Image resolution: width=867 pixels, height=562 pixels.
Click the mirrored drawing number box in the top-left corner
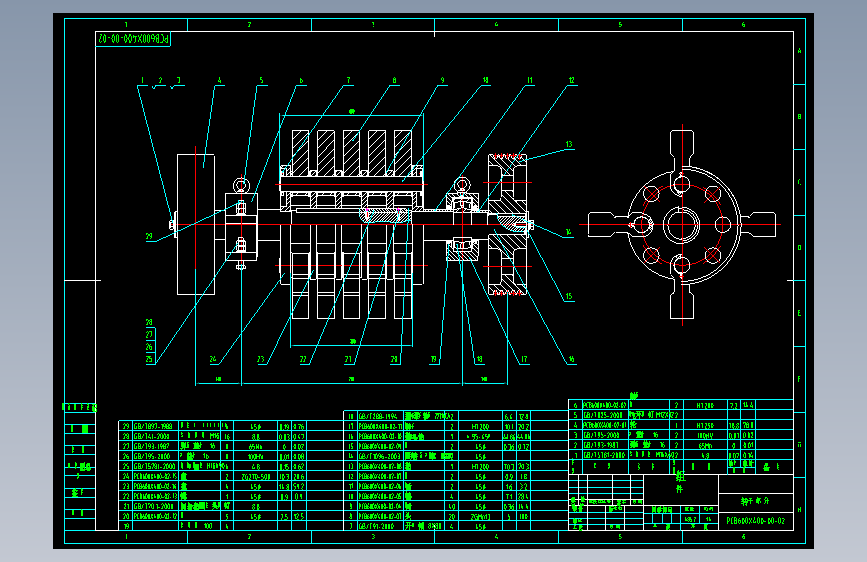coord(133,39)
